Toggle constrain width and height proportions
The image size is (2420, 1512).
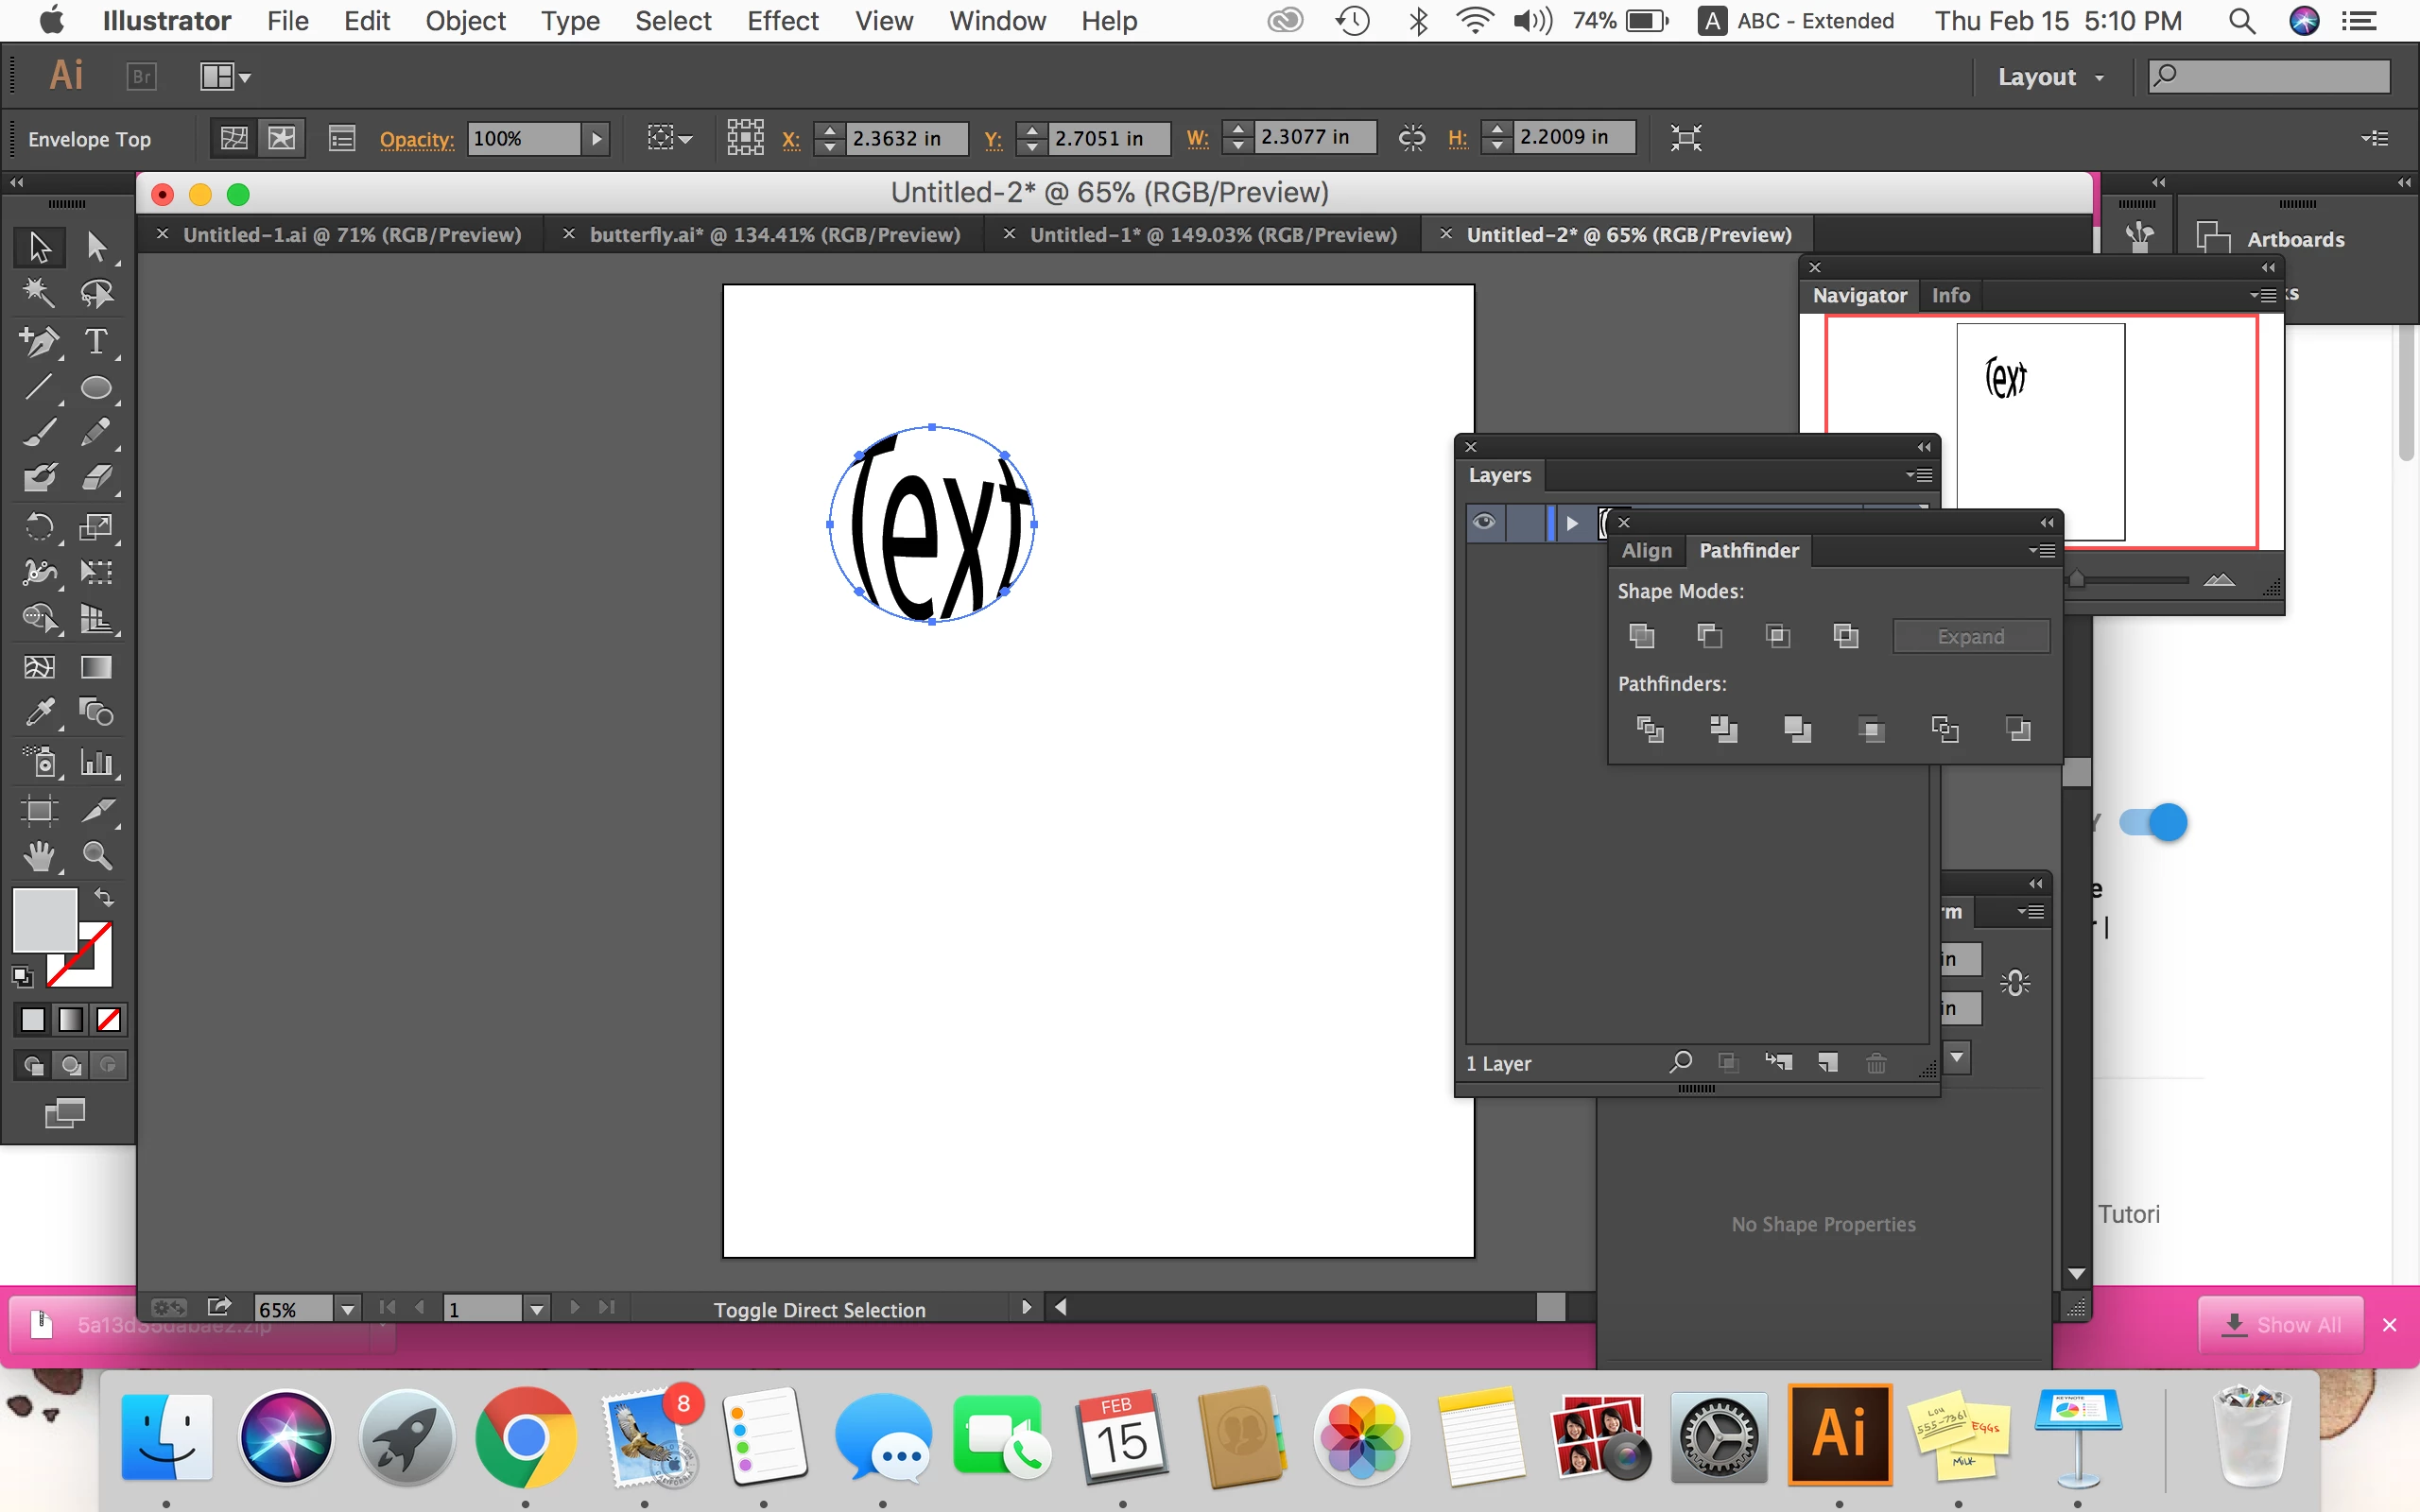click(1411, 138)
